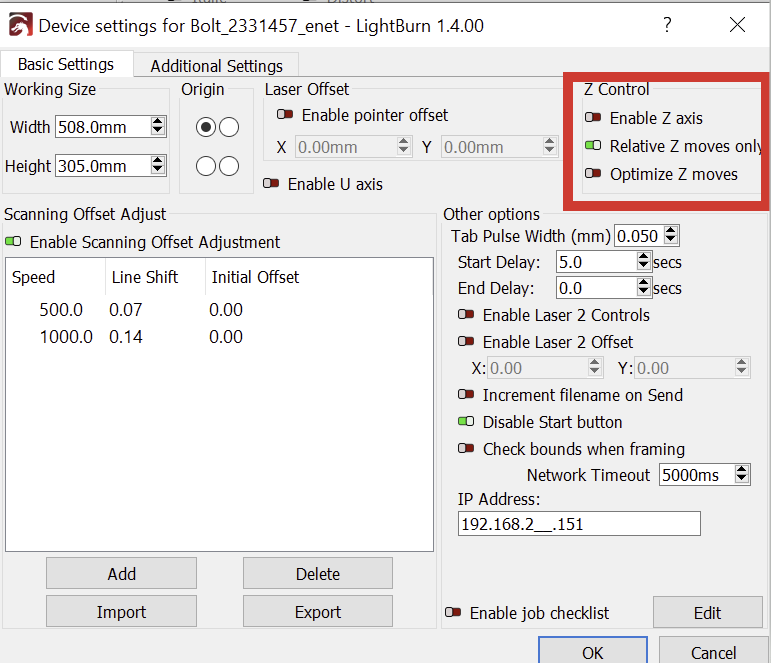Screen dimensions: 771x663
Task: Click the IP Address input field
Action: (x=579, y=524)
